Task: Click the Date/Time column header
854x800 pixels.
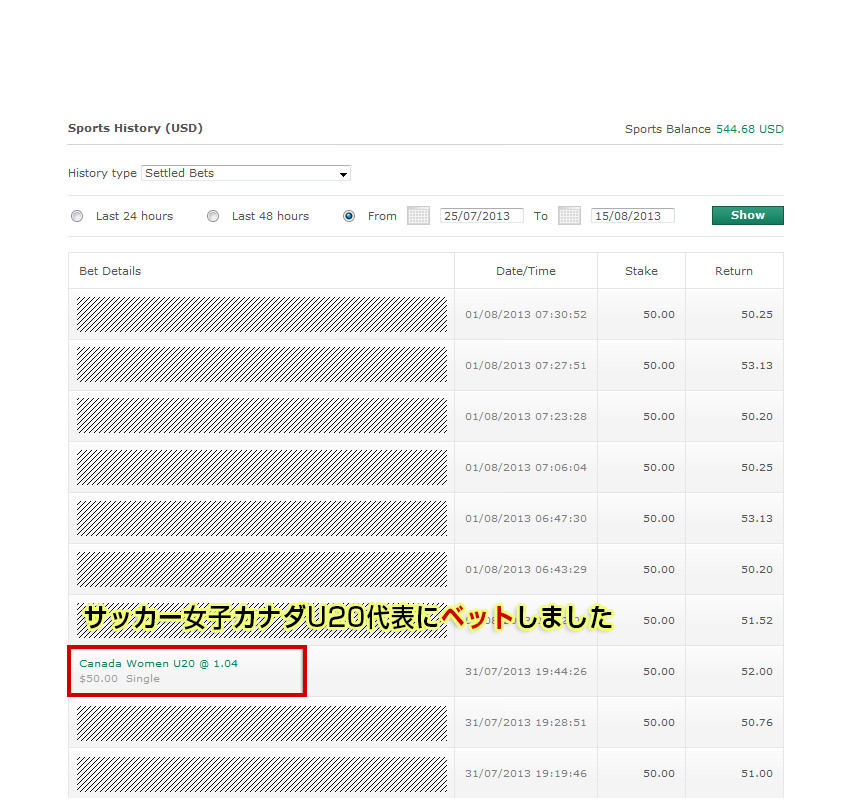Action: (525, 271)
